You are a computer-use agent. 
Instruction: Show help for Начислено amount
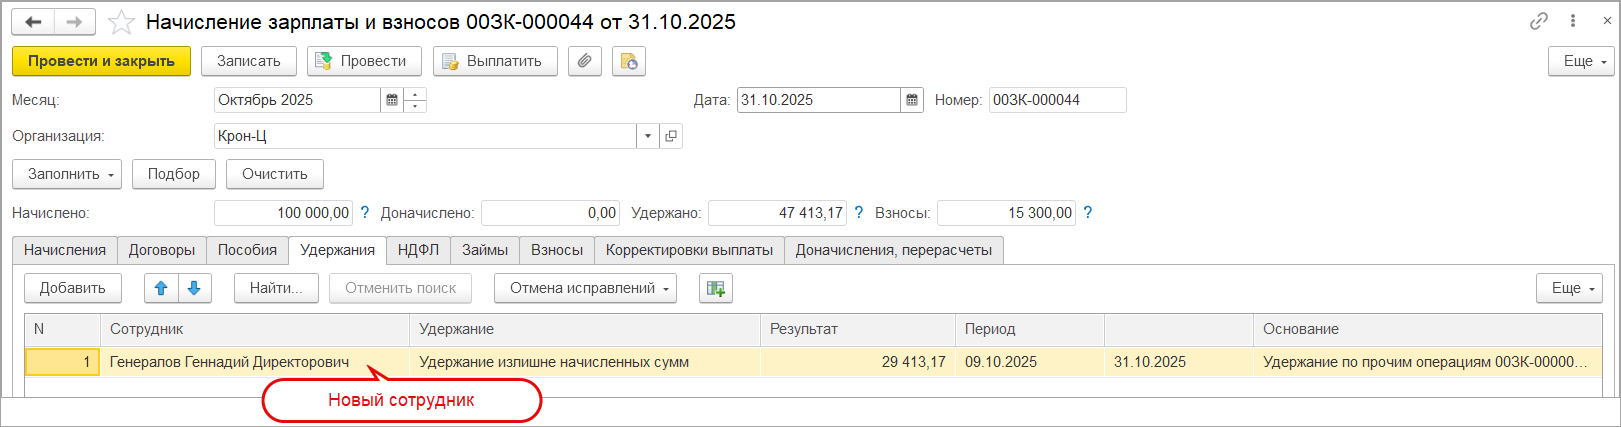[x=365, y=213]
